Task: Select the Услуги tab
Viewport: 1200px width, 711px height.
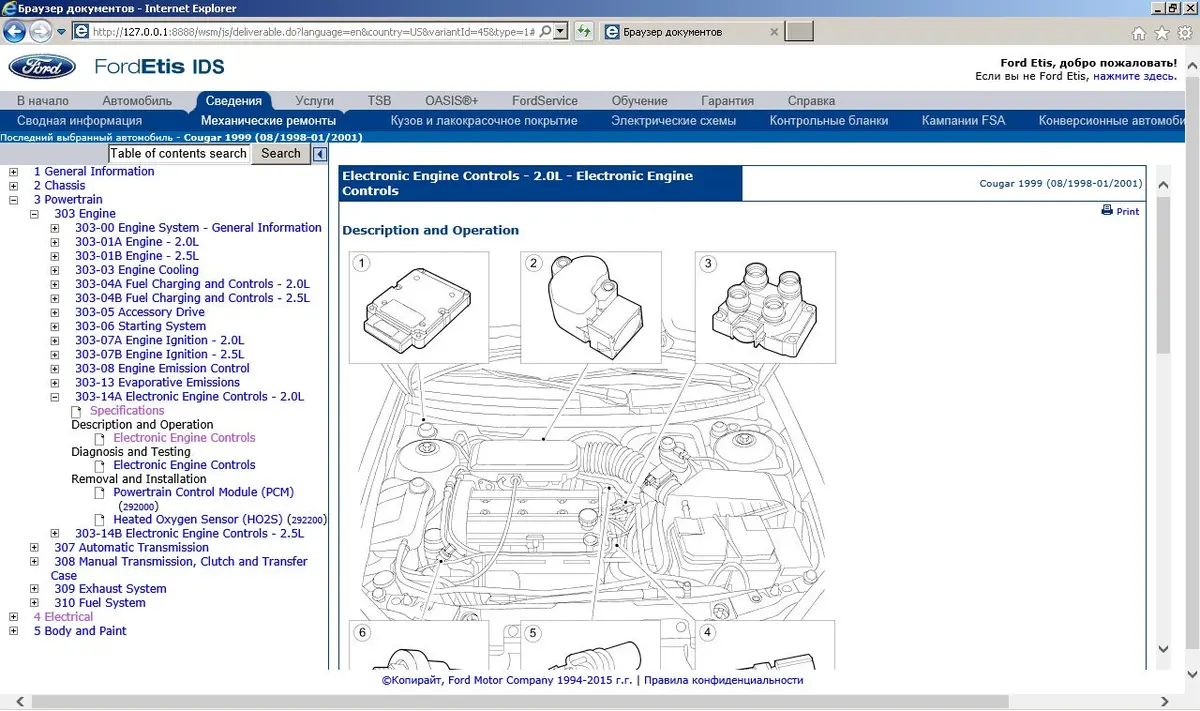Action: point(315,101)
